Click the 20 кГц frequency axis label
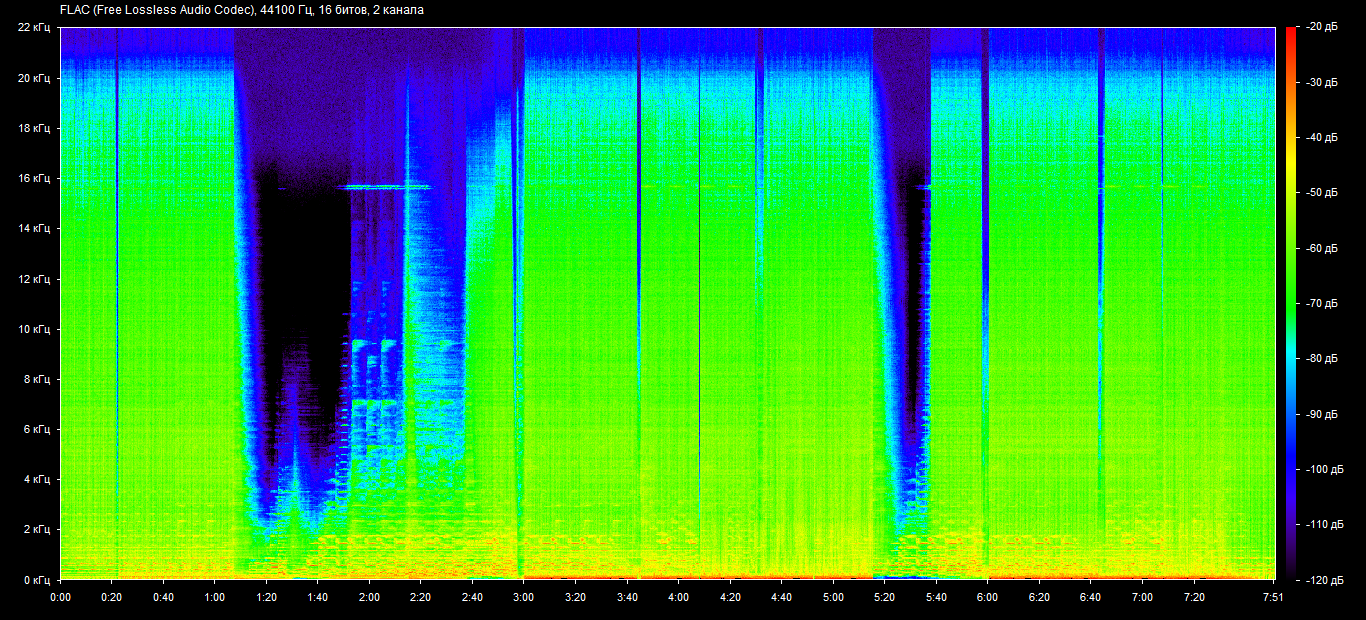This screenshot has width=1366, height=620. [34, 78]
